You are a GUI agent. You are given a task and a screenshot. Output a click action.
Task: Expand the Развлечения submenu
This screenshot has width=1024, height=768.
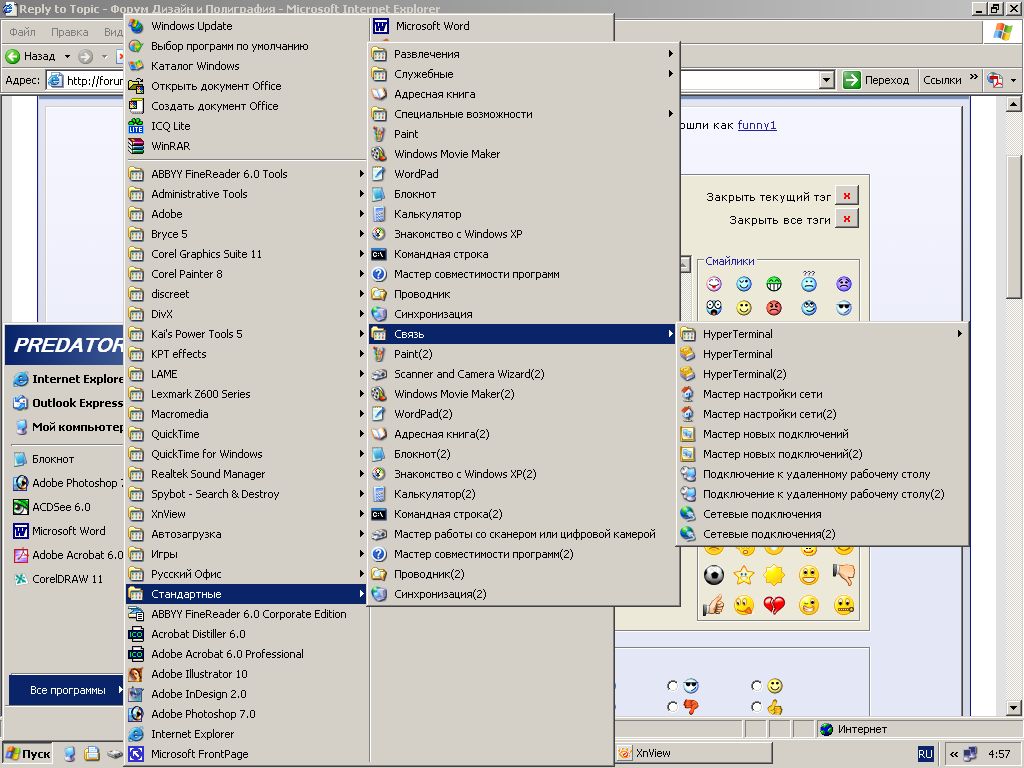click(523, 54)
